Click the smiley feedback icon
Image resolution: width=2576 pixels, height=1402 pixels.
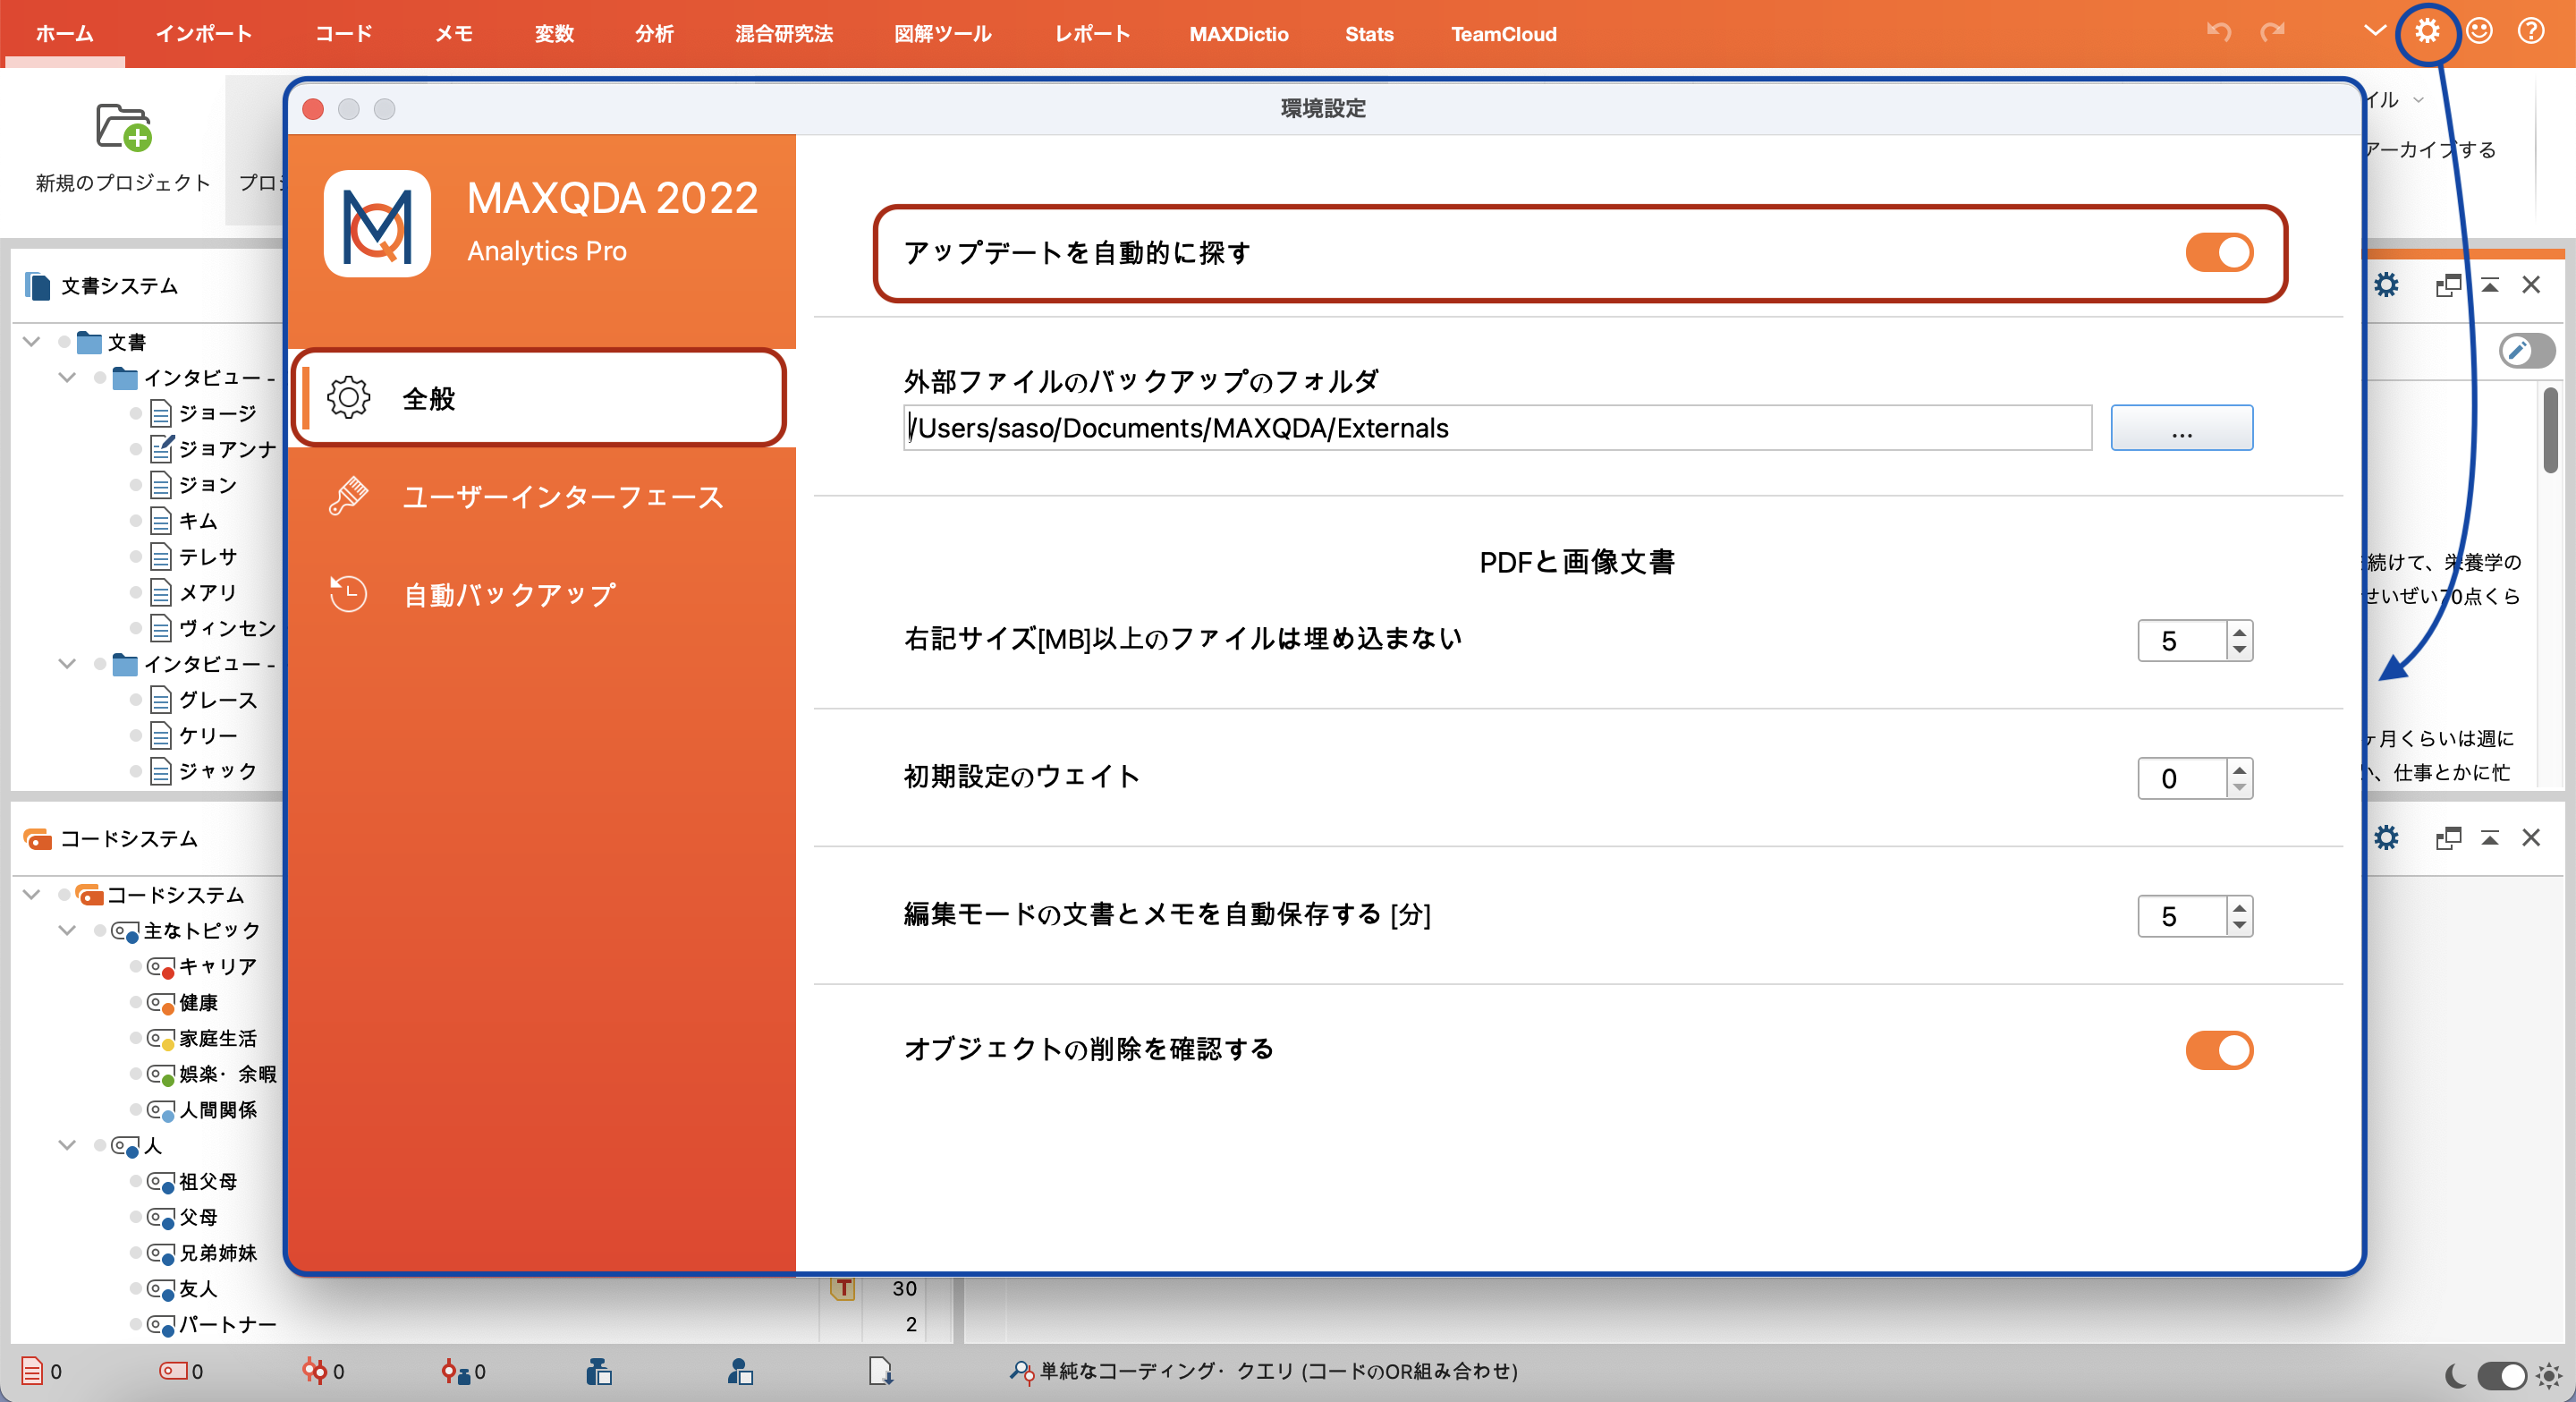2479,32
